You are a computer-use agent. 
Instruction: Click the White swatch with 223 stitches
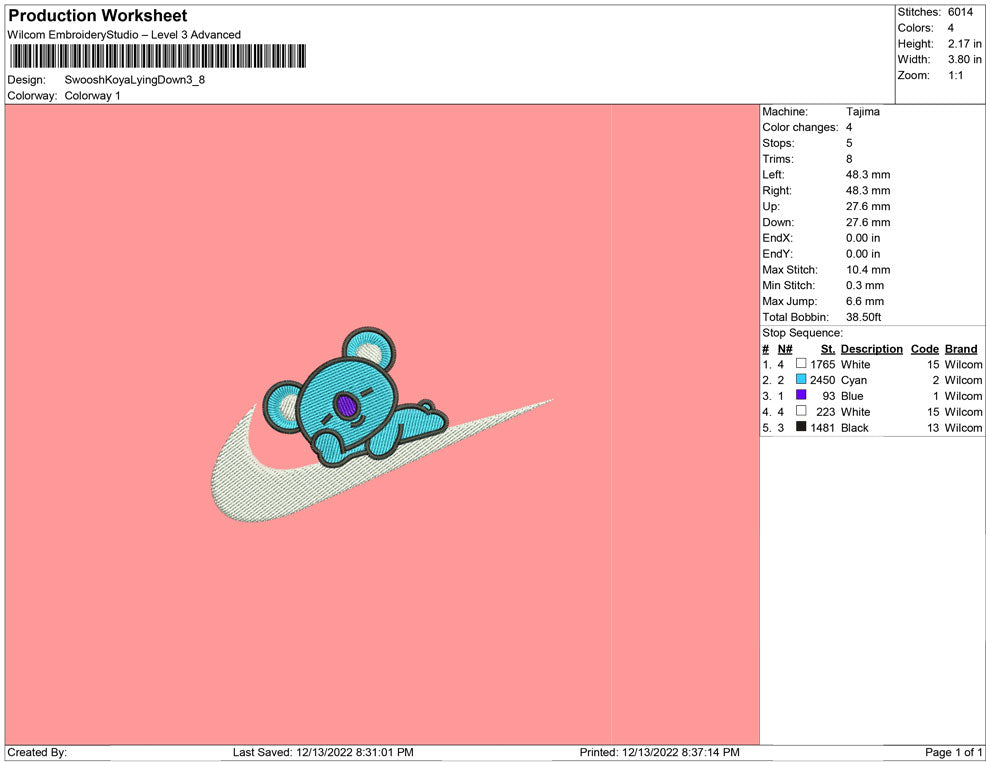(x=801, y=411)
